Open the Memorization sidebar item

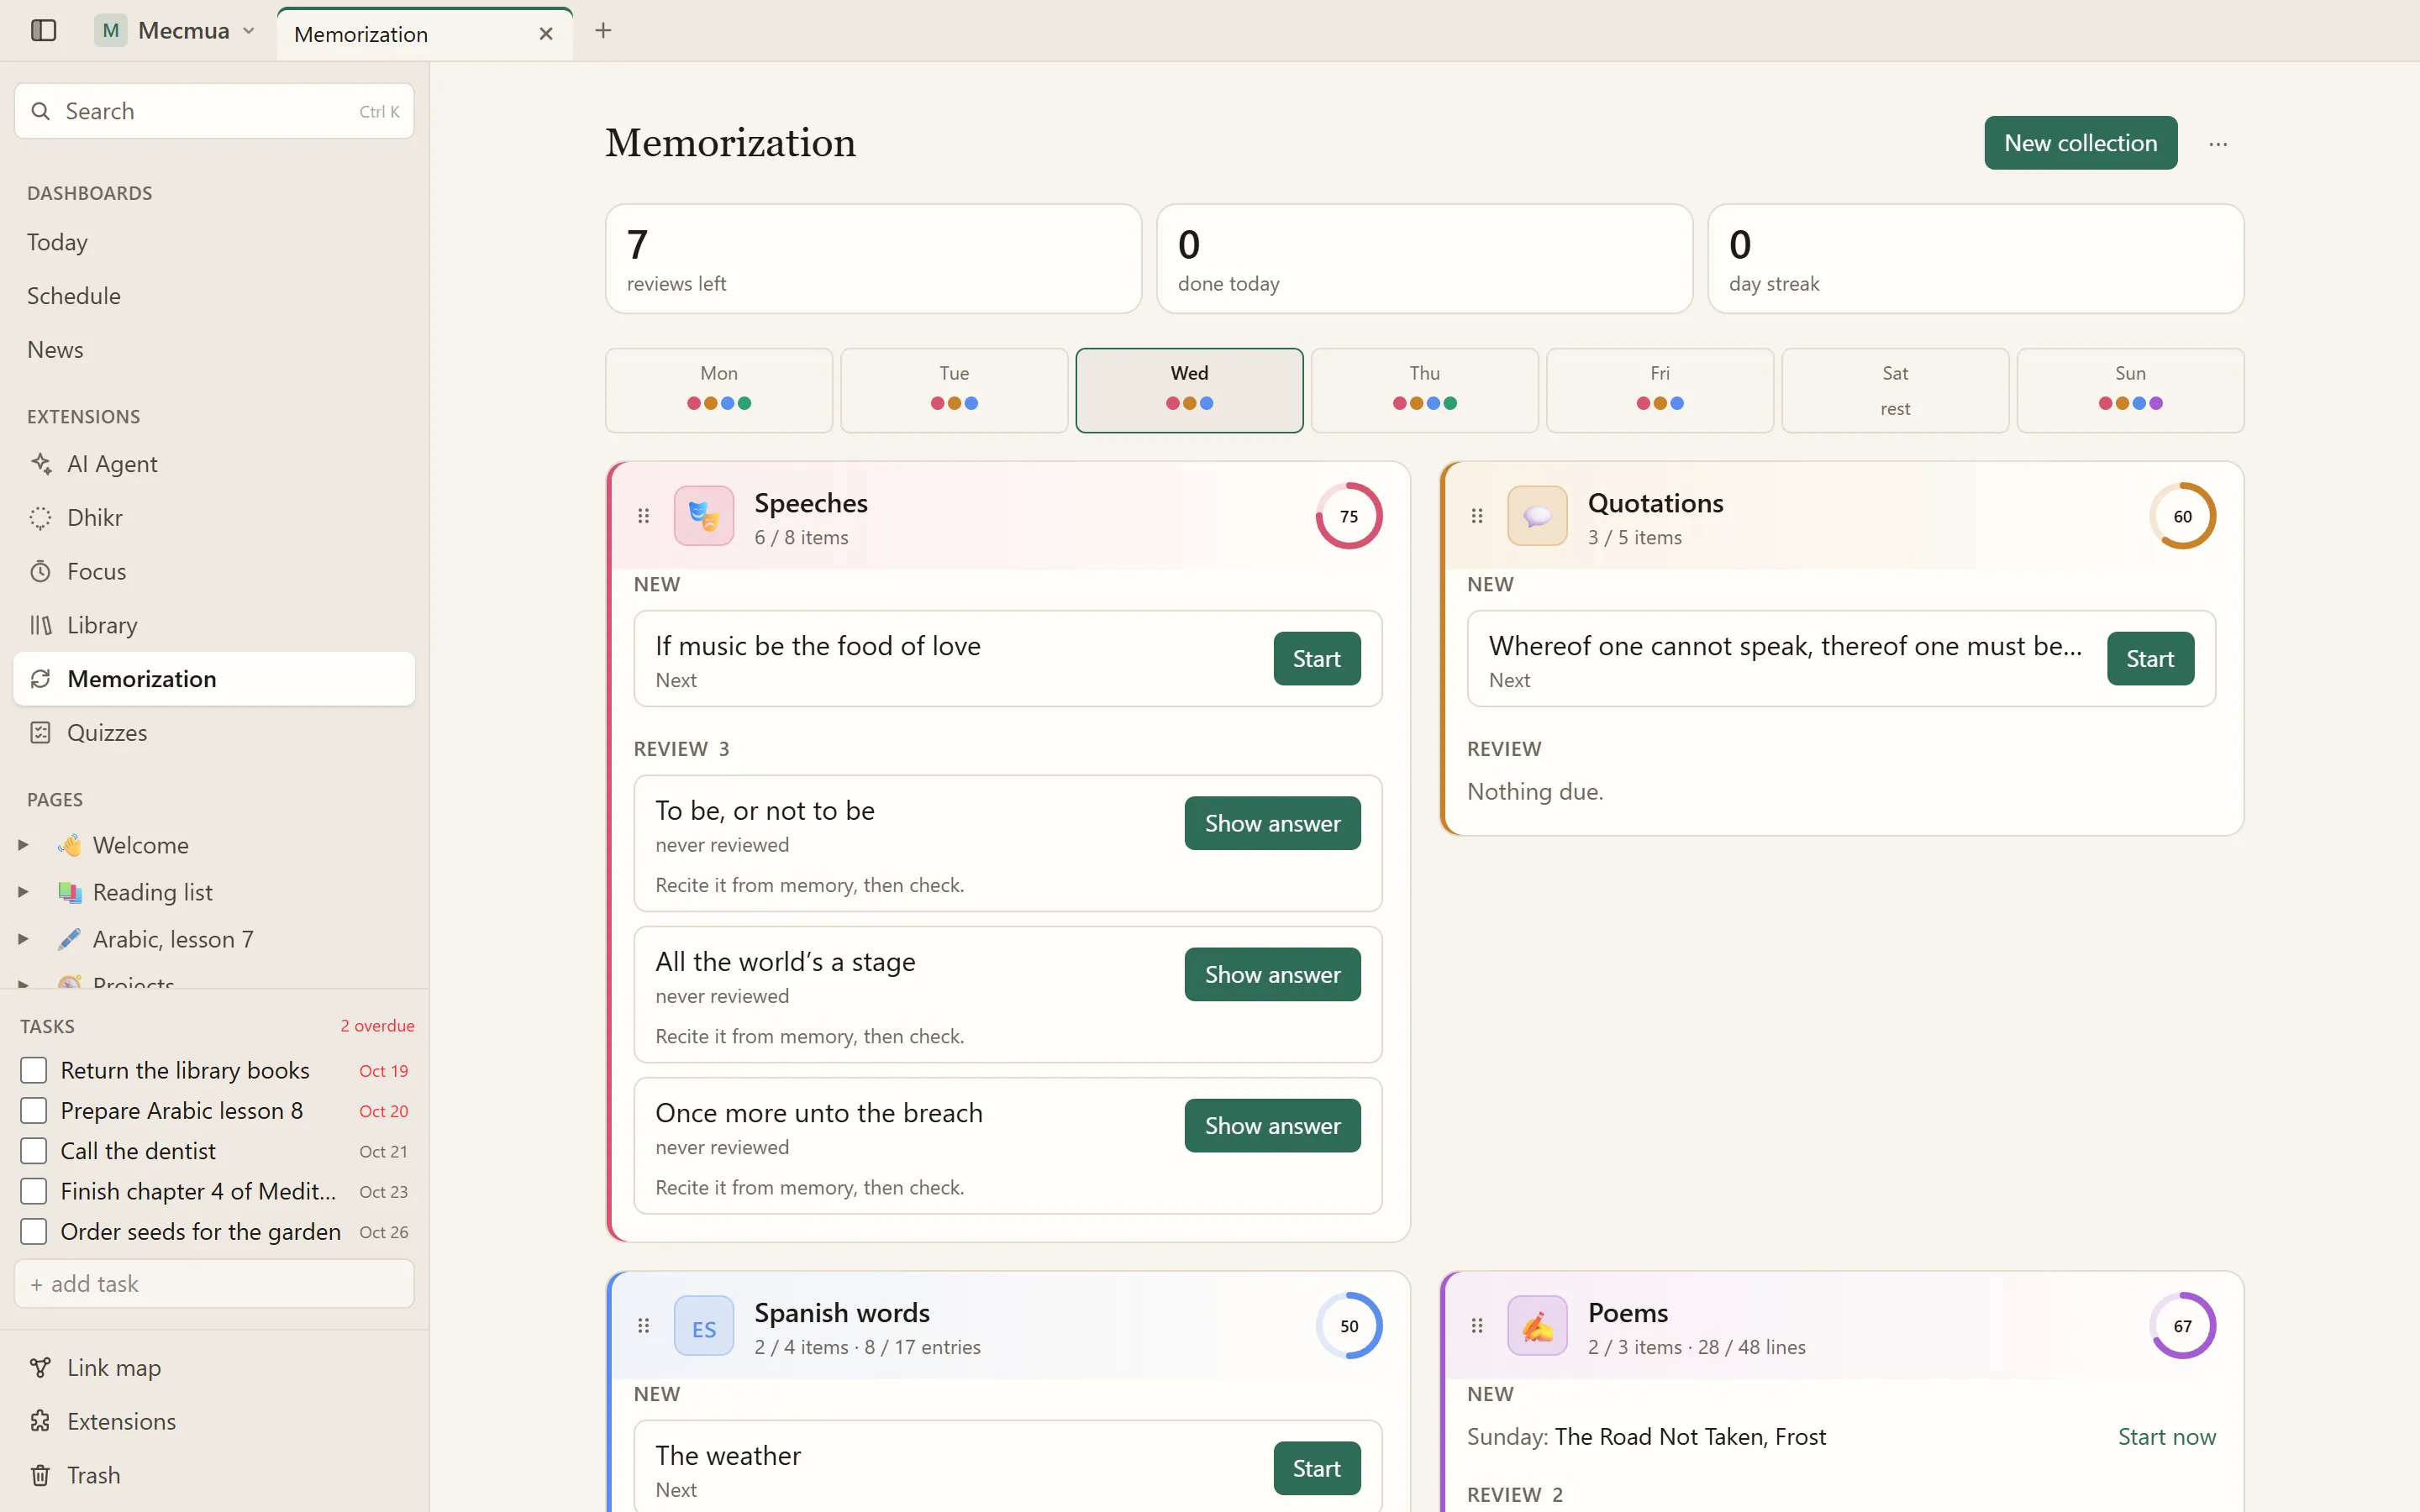214,679
